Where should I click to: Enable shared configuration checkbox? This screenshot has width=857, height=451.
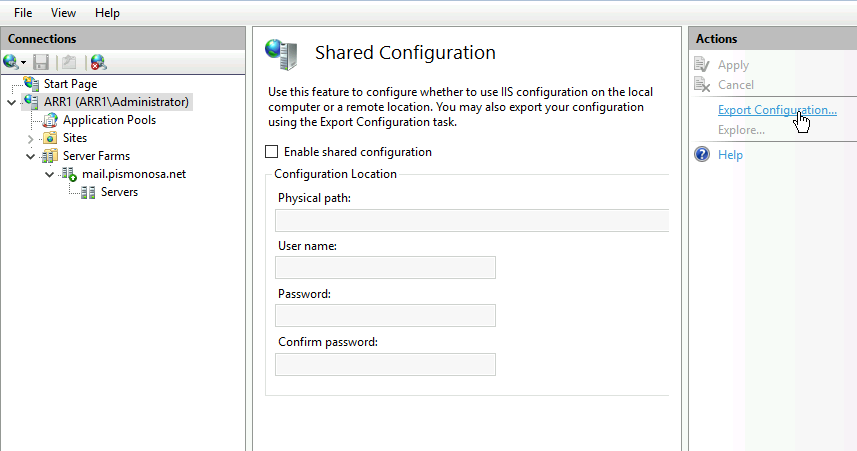click(x=271, y=151)
